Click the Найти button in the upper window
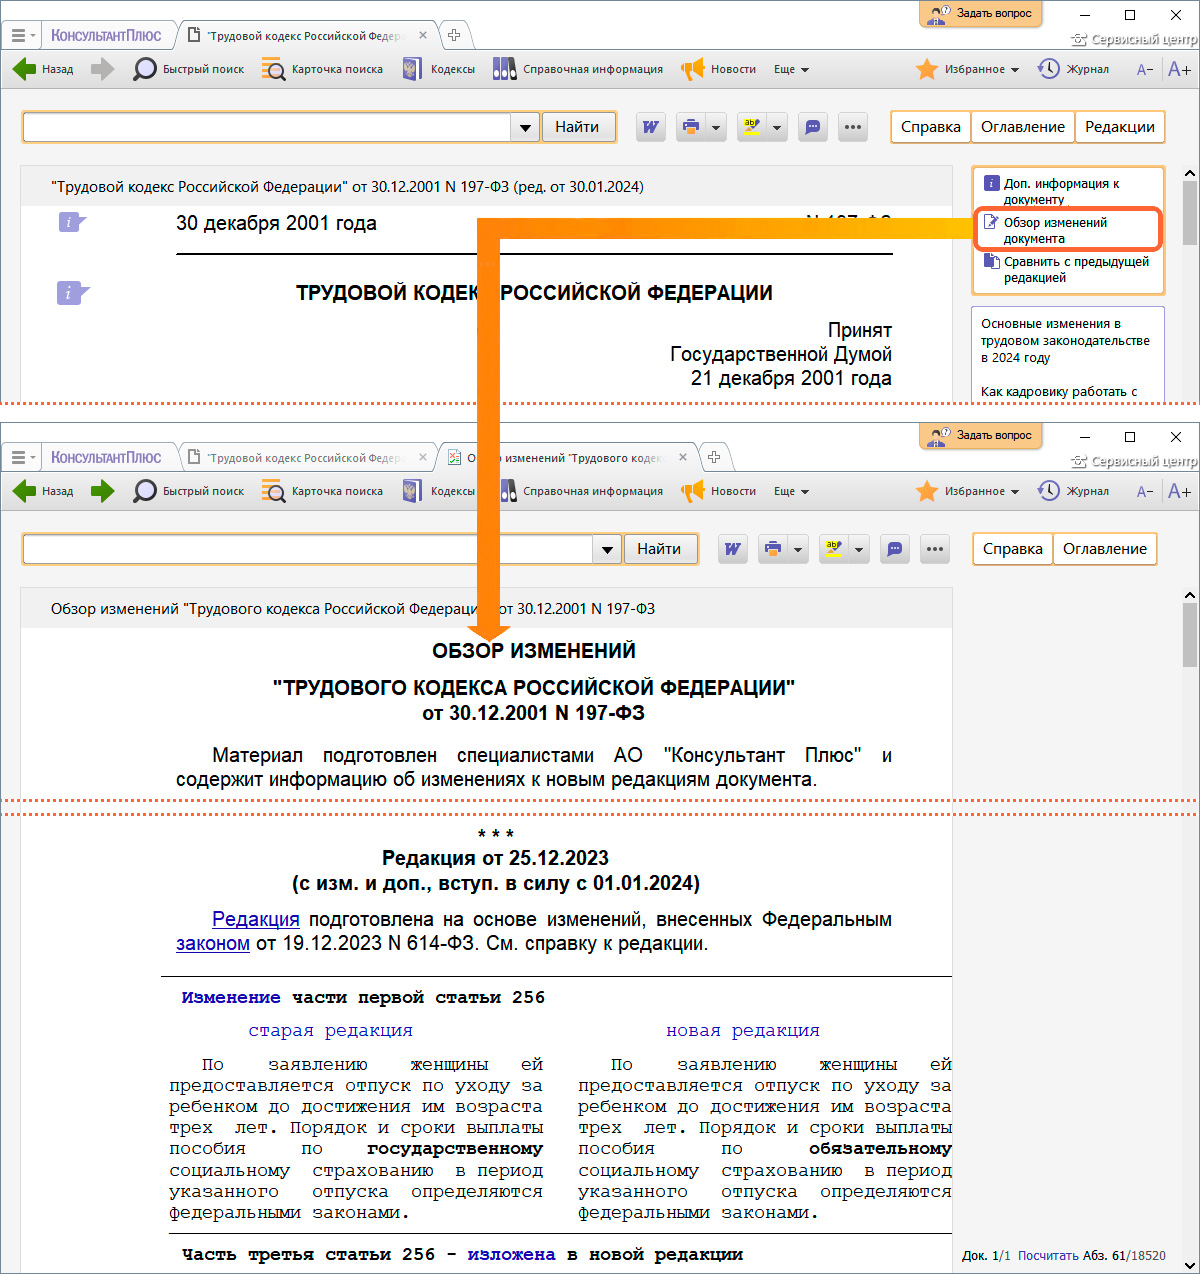This screenshot has width=1200, height=1274. coord(577,127)
